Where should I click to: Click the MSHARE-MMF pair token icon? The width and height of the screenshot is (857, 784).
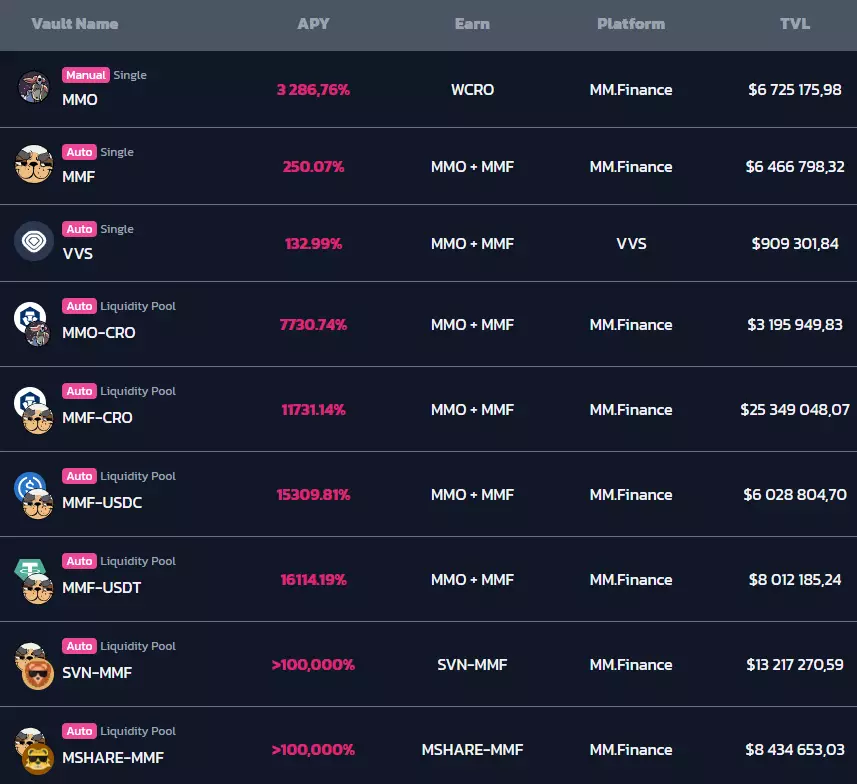click(32, 750)
